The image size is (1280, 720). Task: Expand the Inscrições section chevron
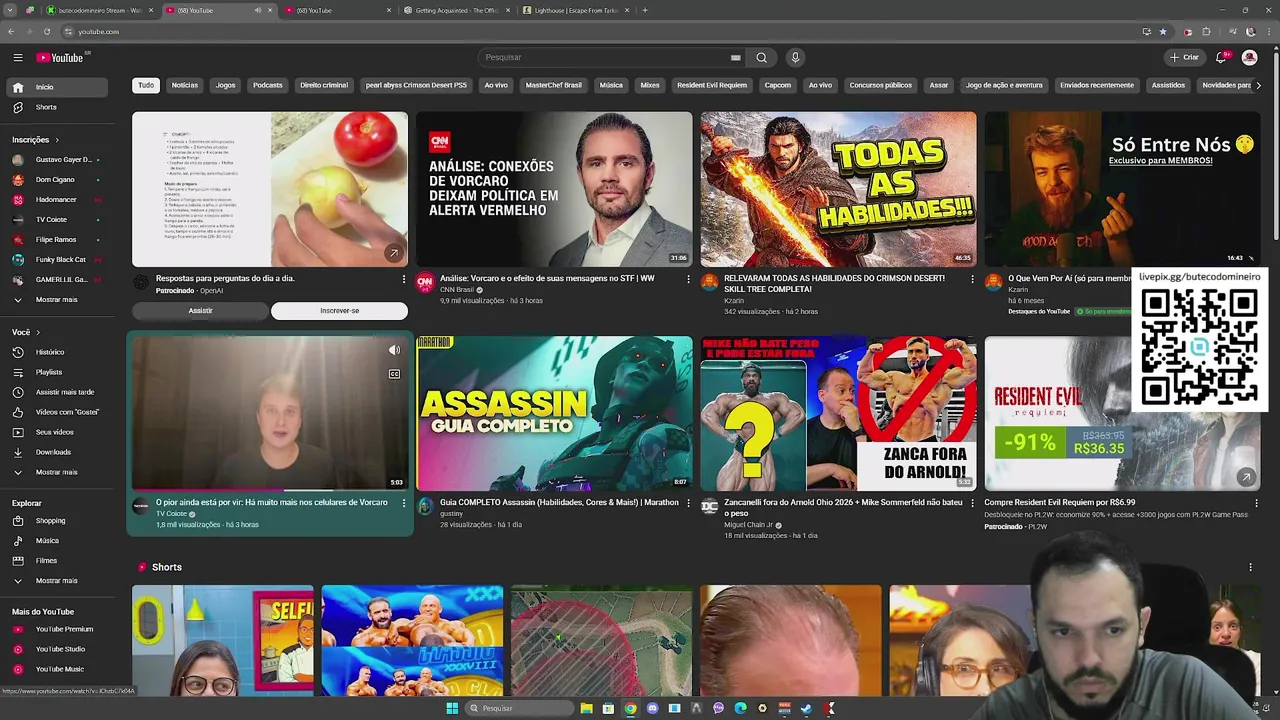pos(57,140)
